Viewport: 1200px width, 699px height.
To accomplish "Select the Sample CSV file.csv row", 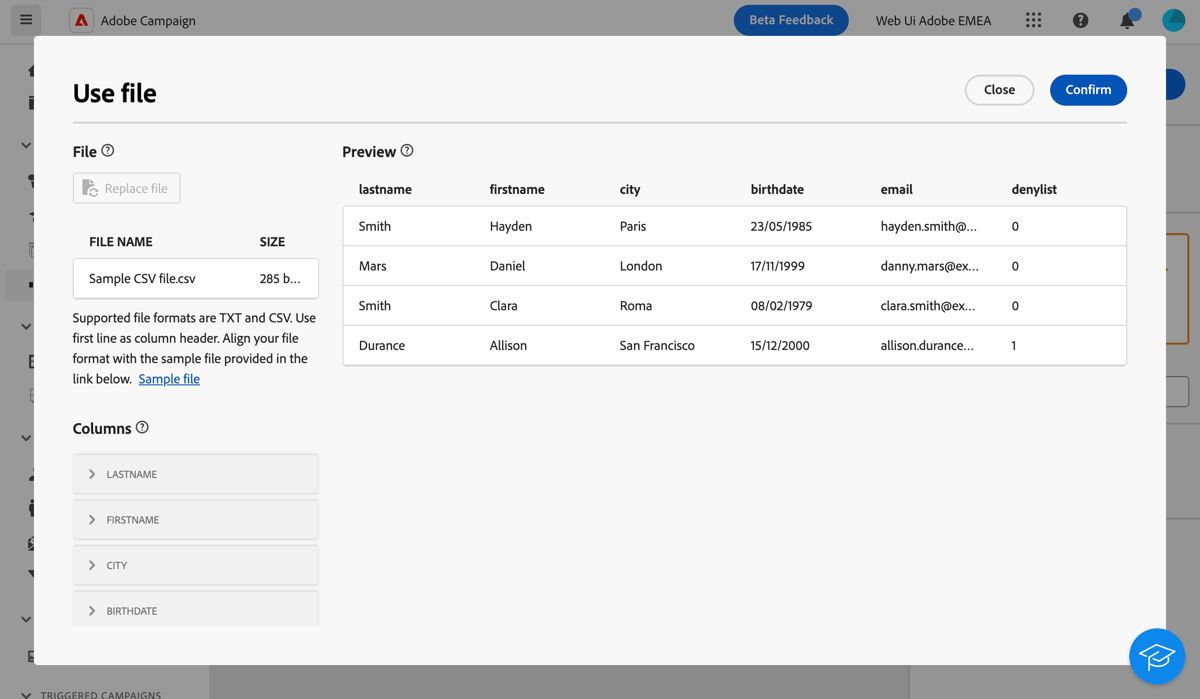I will click(195, 278).
